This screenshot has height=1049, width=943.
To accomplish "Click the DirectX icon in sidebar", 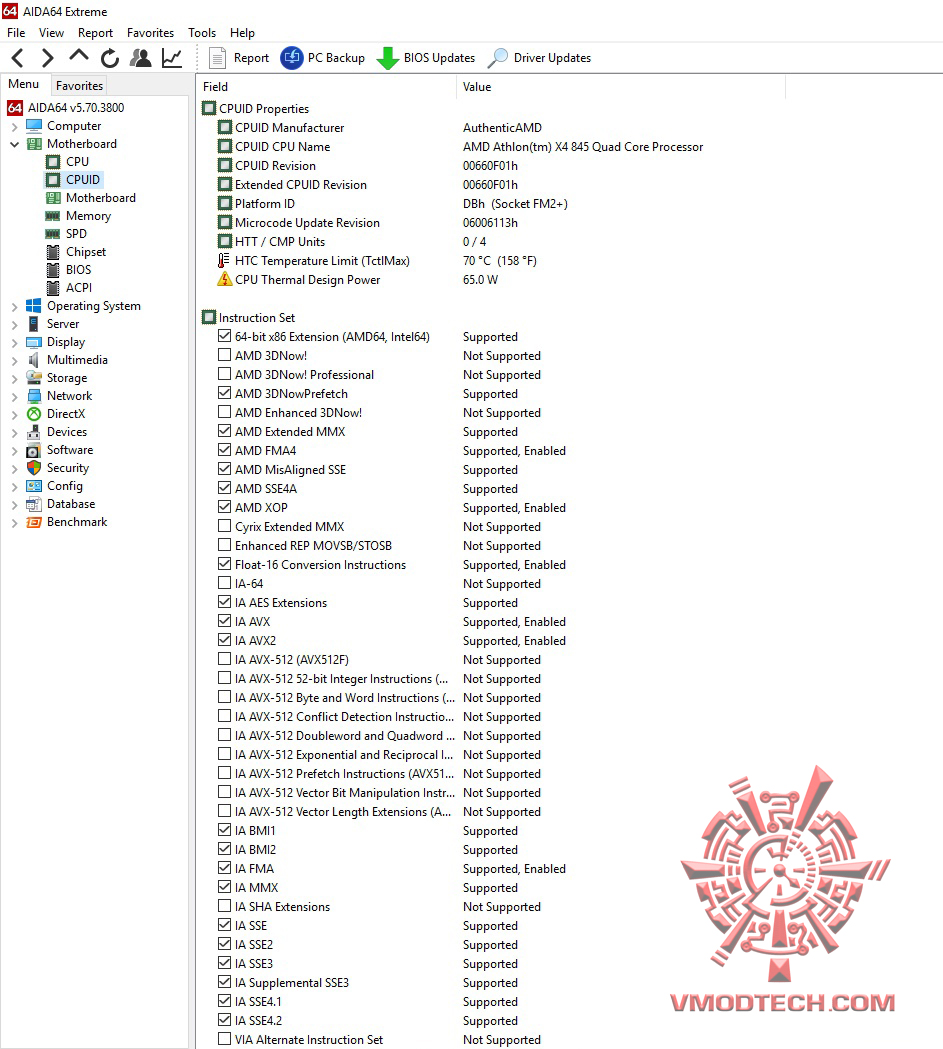I will (34, 413).
